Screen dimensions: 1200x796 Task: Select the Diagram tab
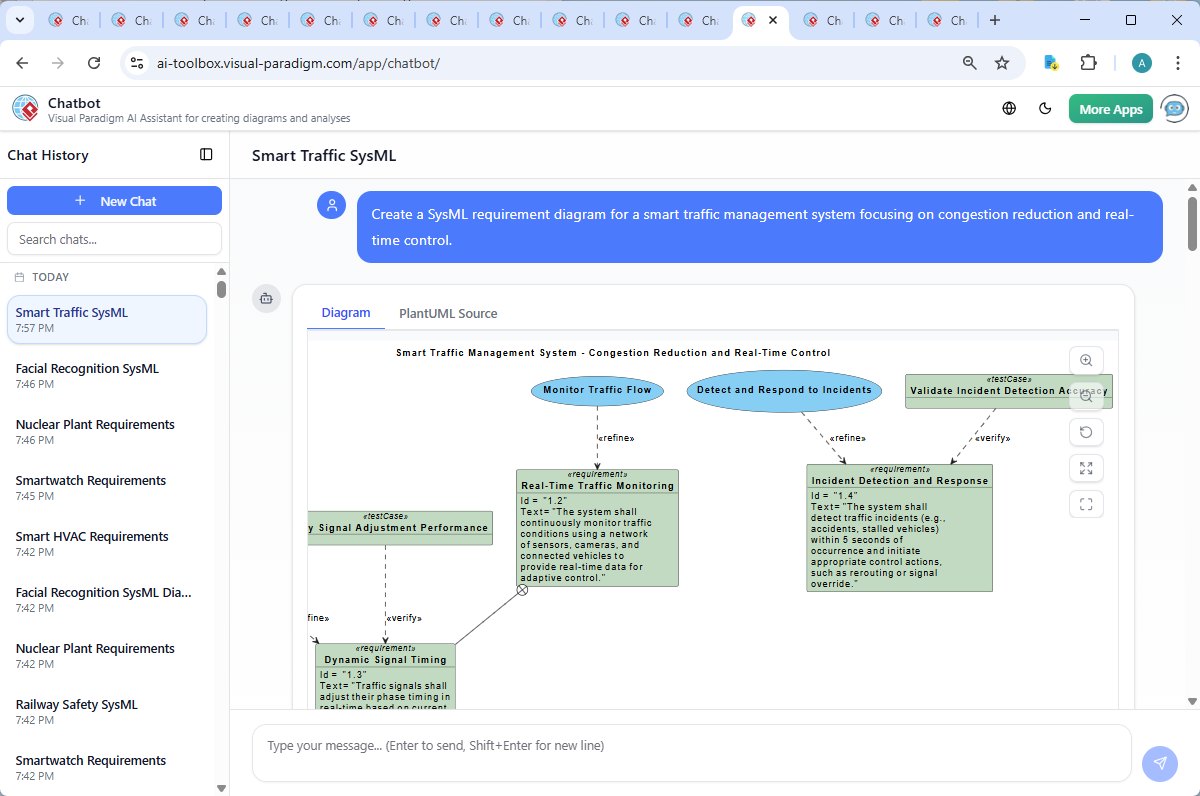click(x=345, y=313)
